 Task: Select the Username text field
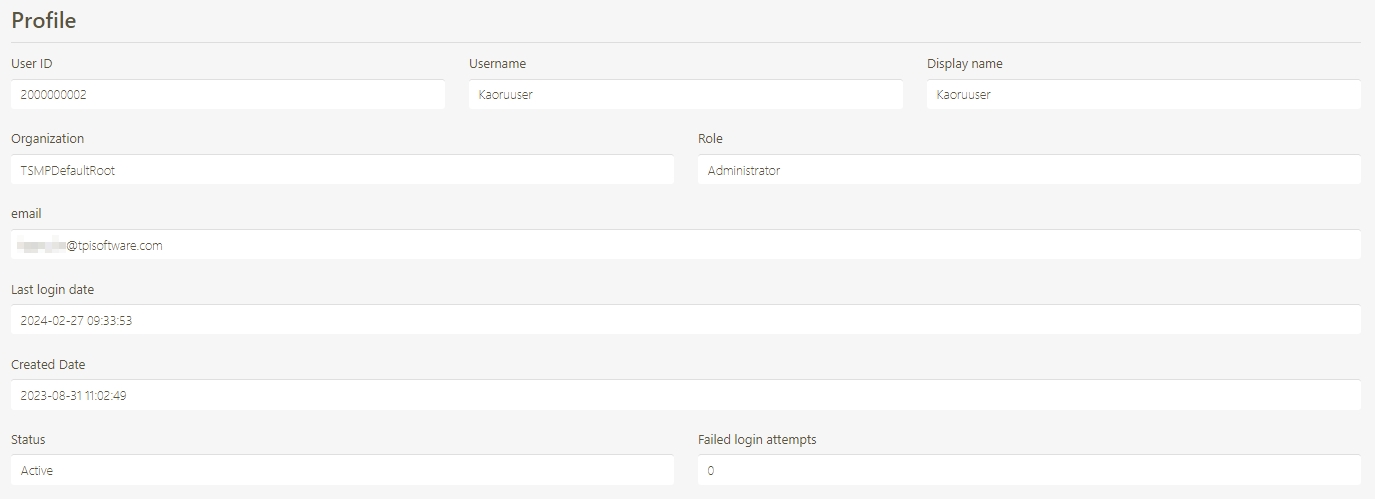point(685,95)
